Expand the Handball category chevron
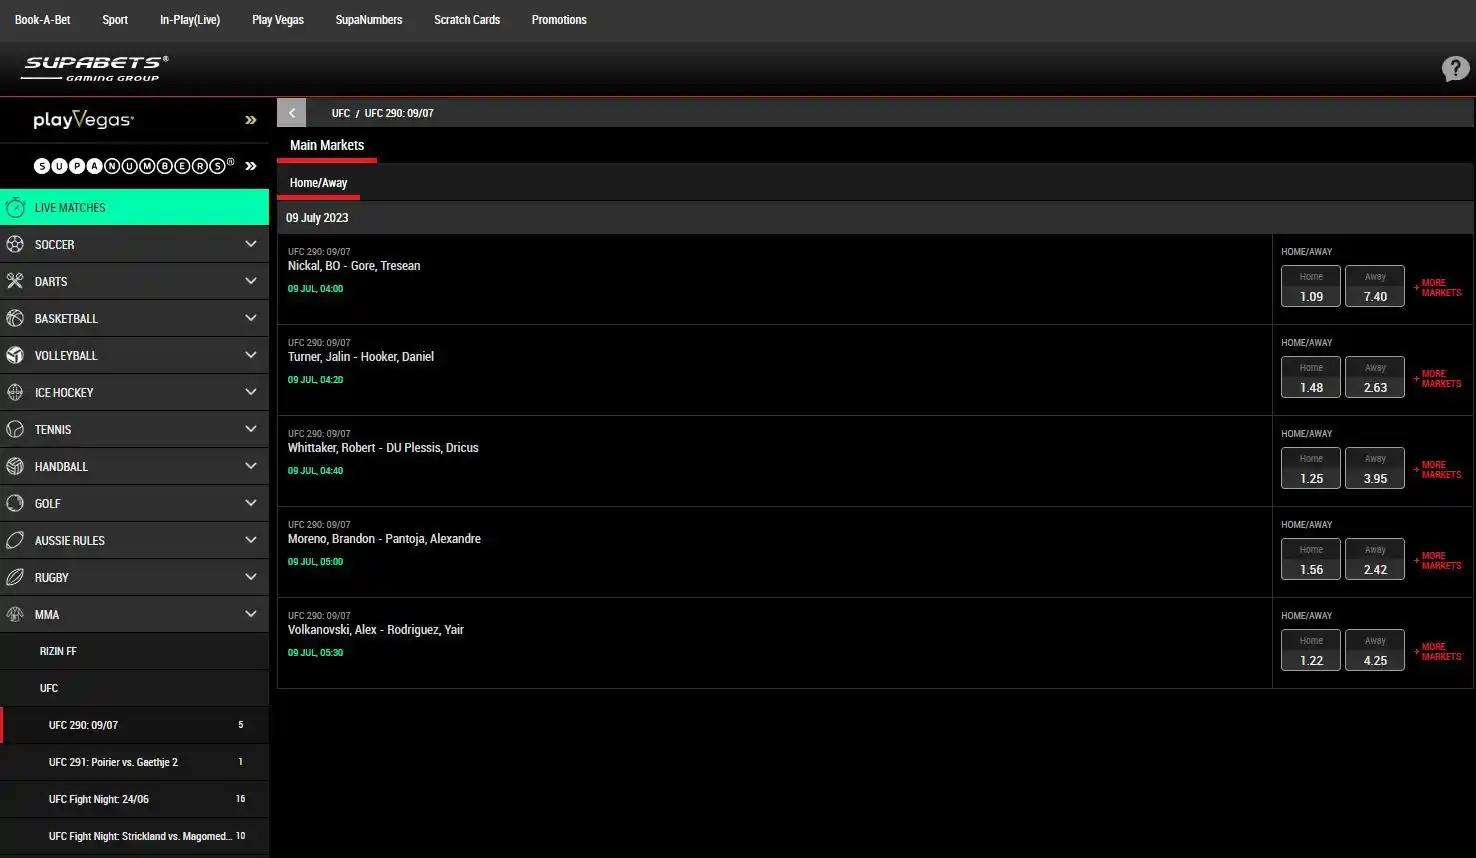The image size is (1476, 858). pyautogui.click(x=251, y=466)
